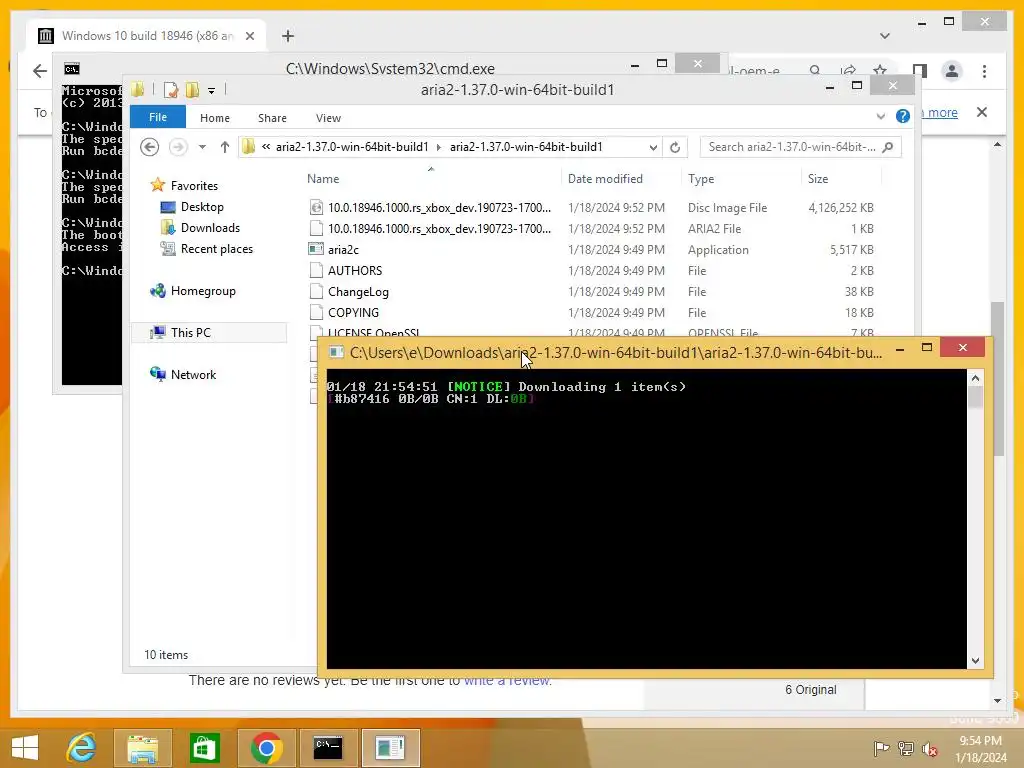The image size is (1024, 768).
Task: Bookmark this page star icon
Action: tap(880, 70)
